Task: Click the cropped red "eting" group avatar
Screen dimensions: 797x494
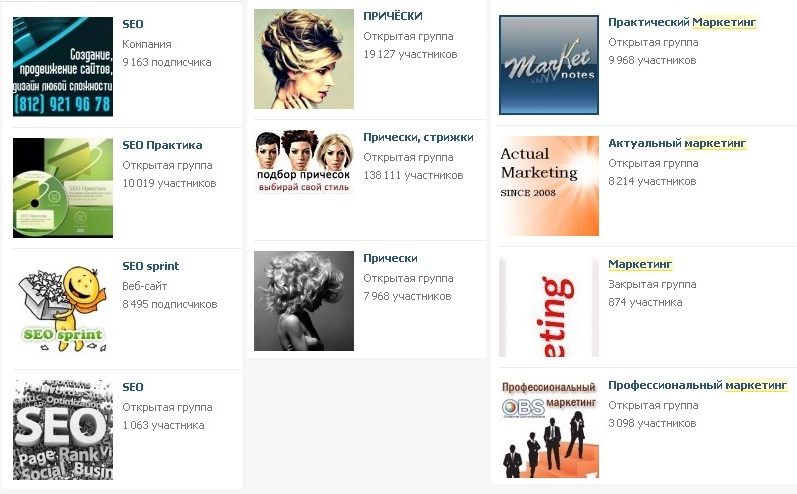Action: pyautogui.click(x=548, y=308)
